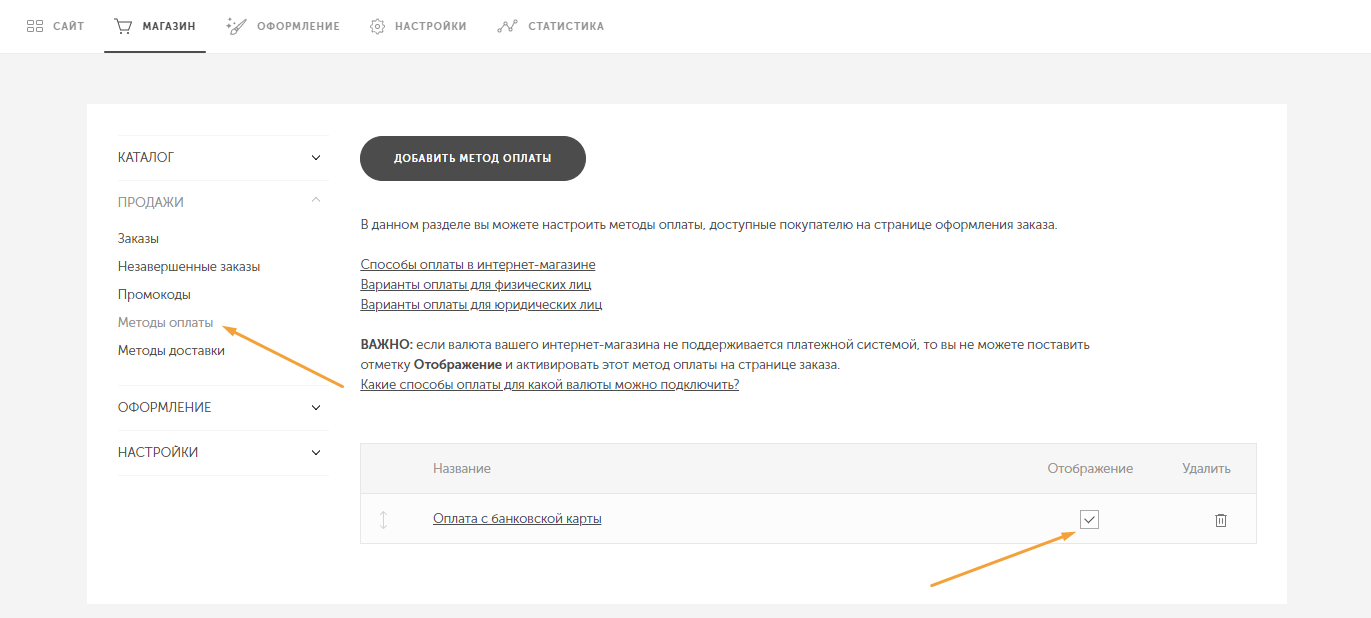
Task: Click the gear icon for Настройки
Action: (377, 26)
